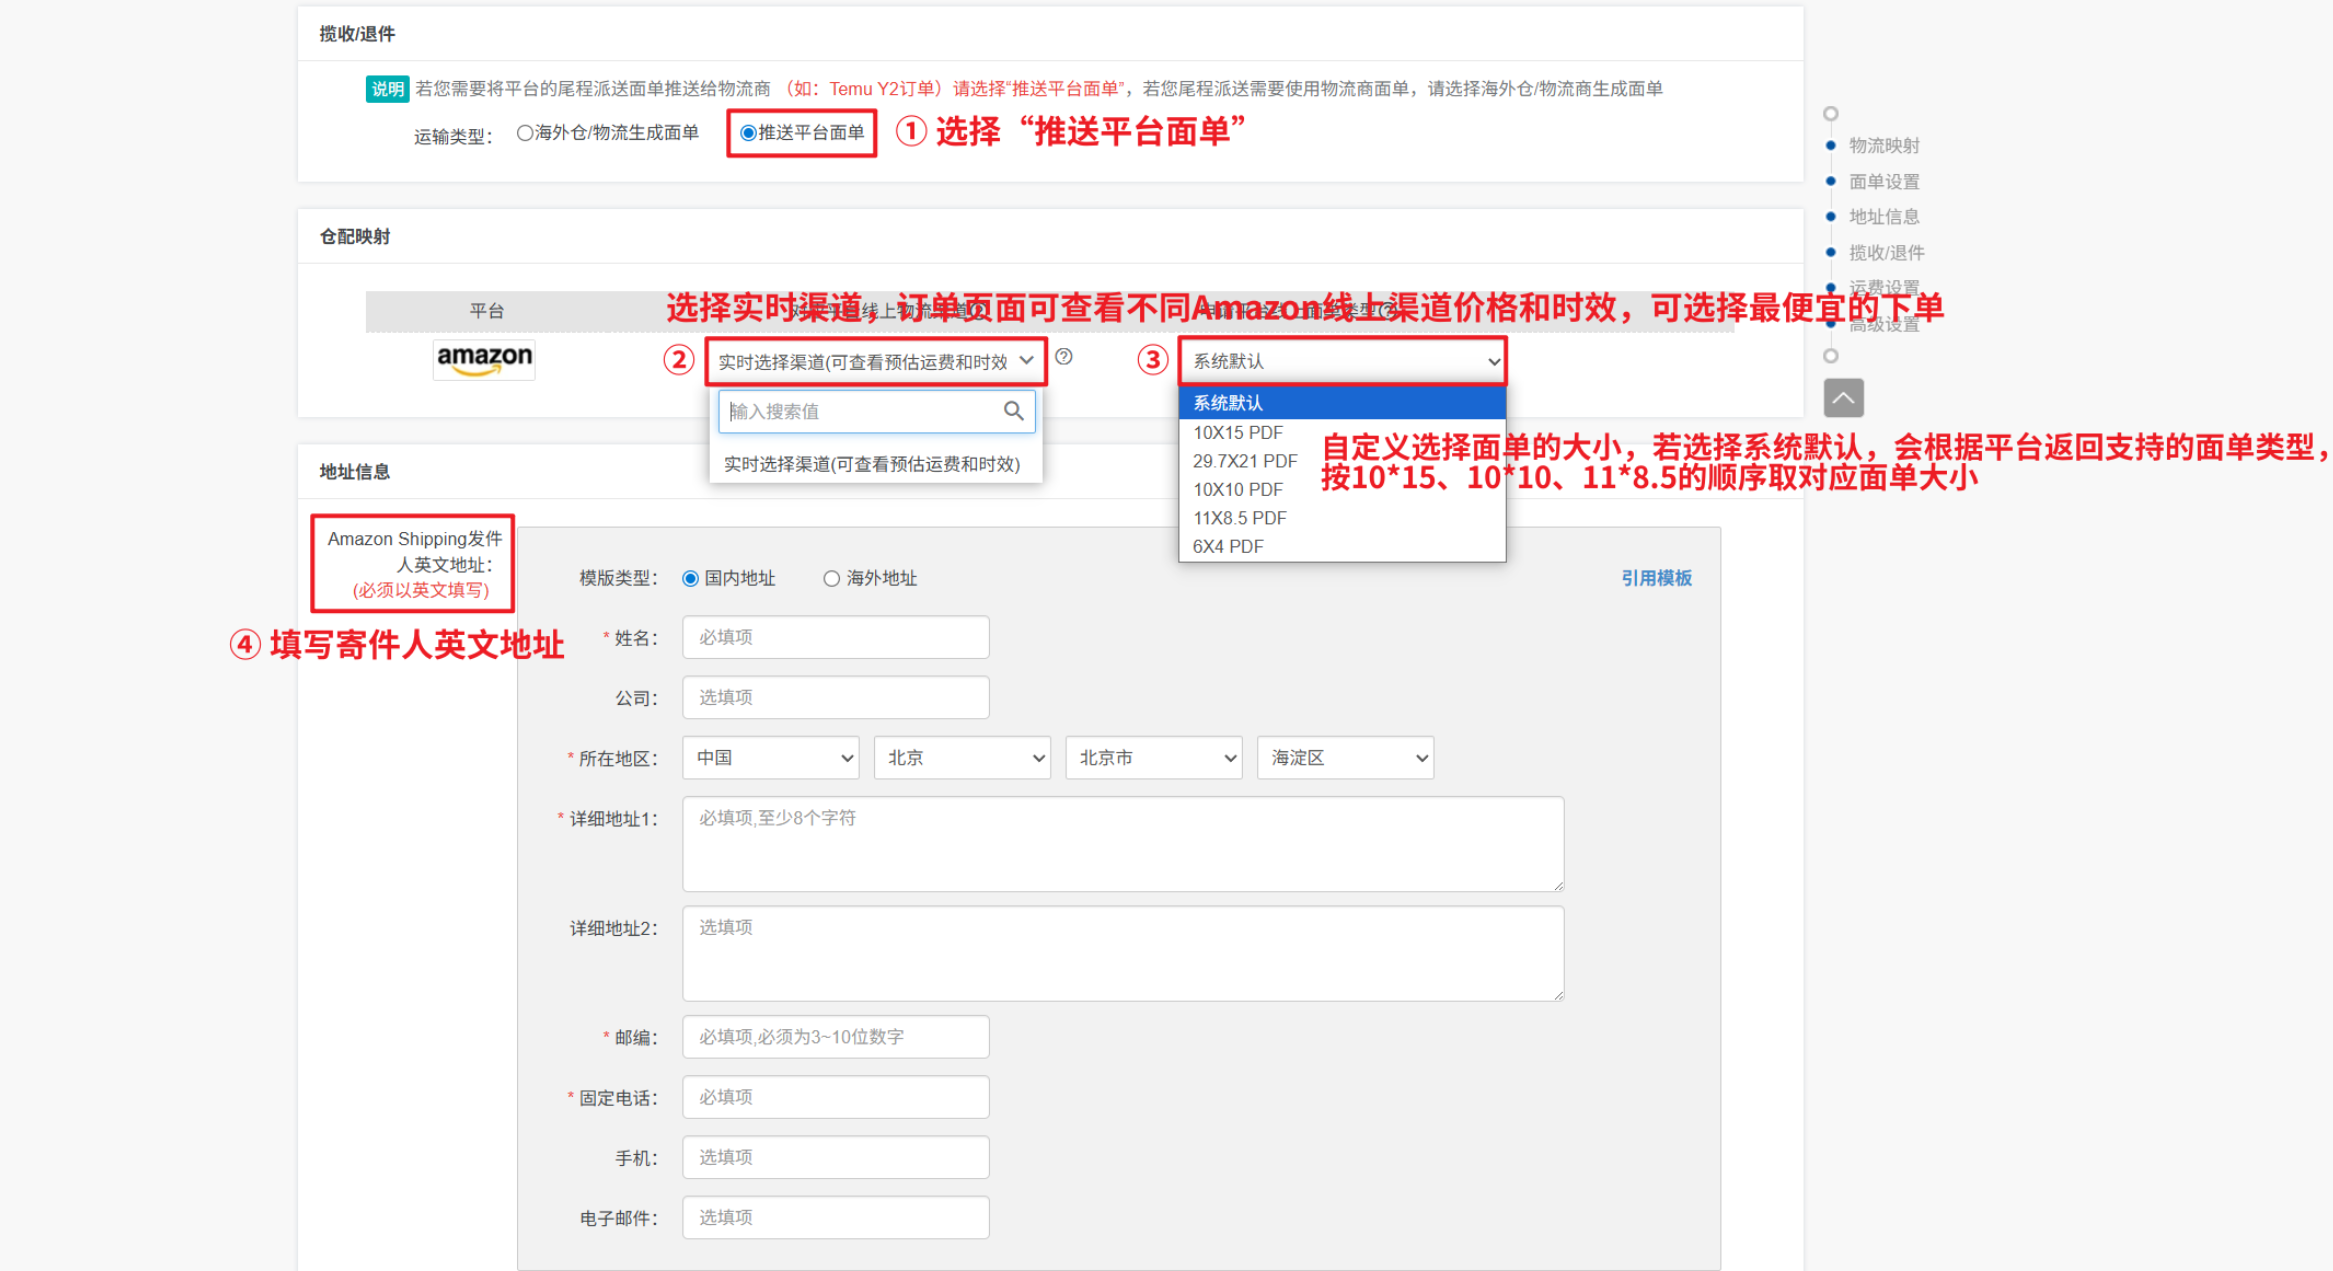The height and width of the screenshot is (1271, 2333).
Task: Select 推送平台面单 radio option
Action: 748,133
